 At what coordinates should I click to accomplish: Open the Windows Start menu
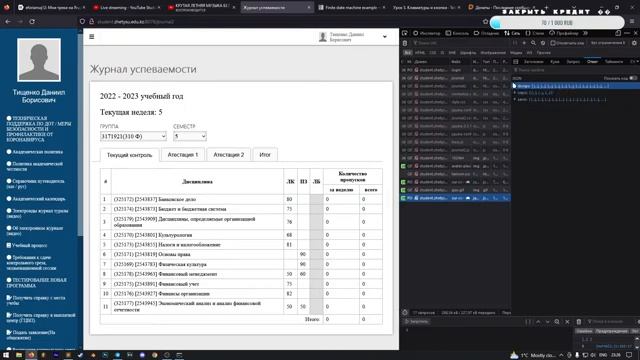6,355
